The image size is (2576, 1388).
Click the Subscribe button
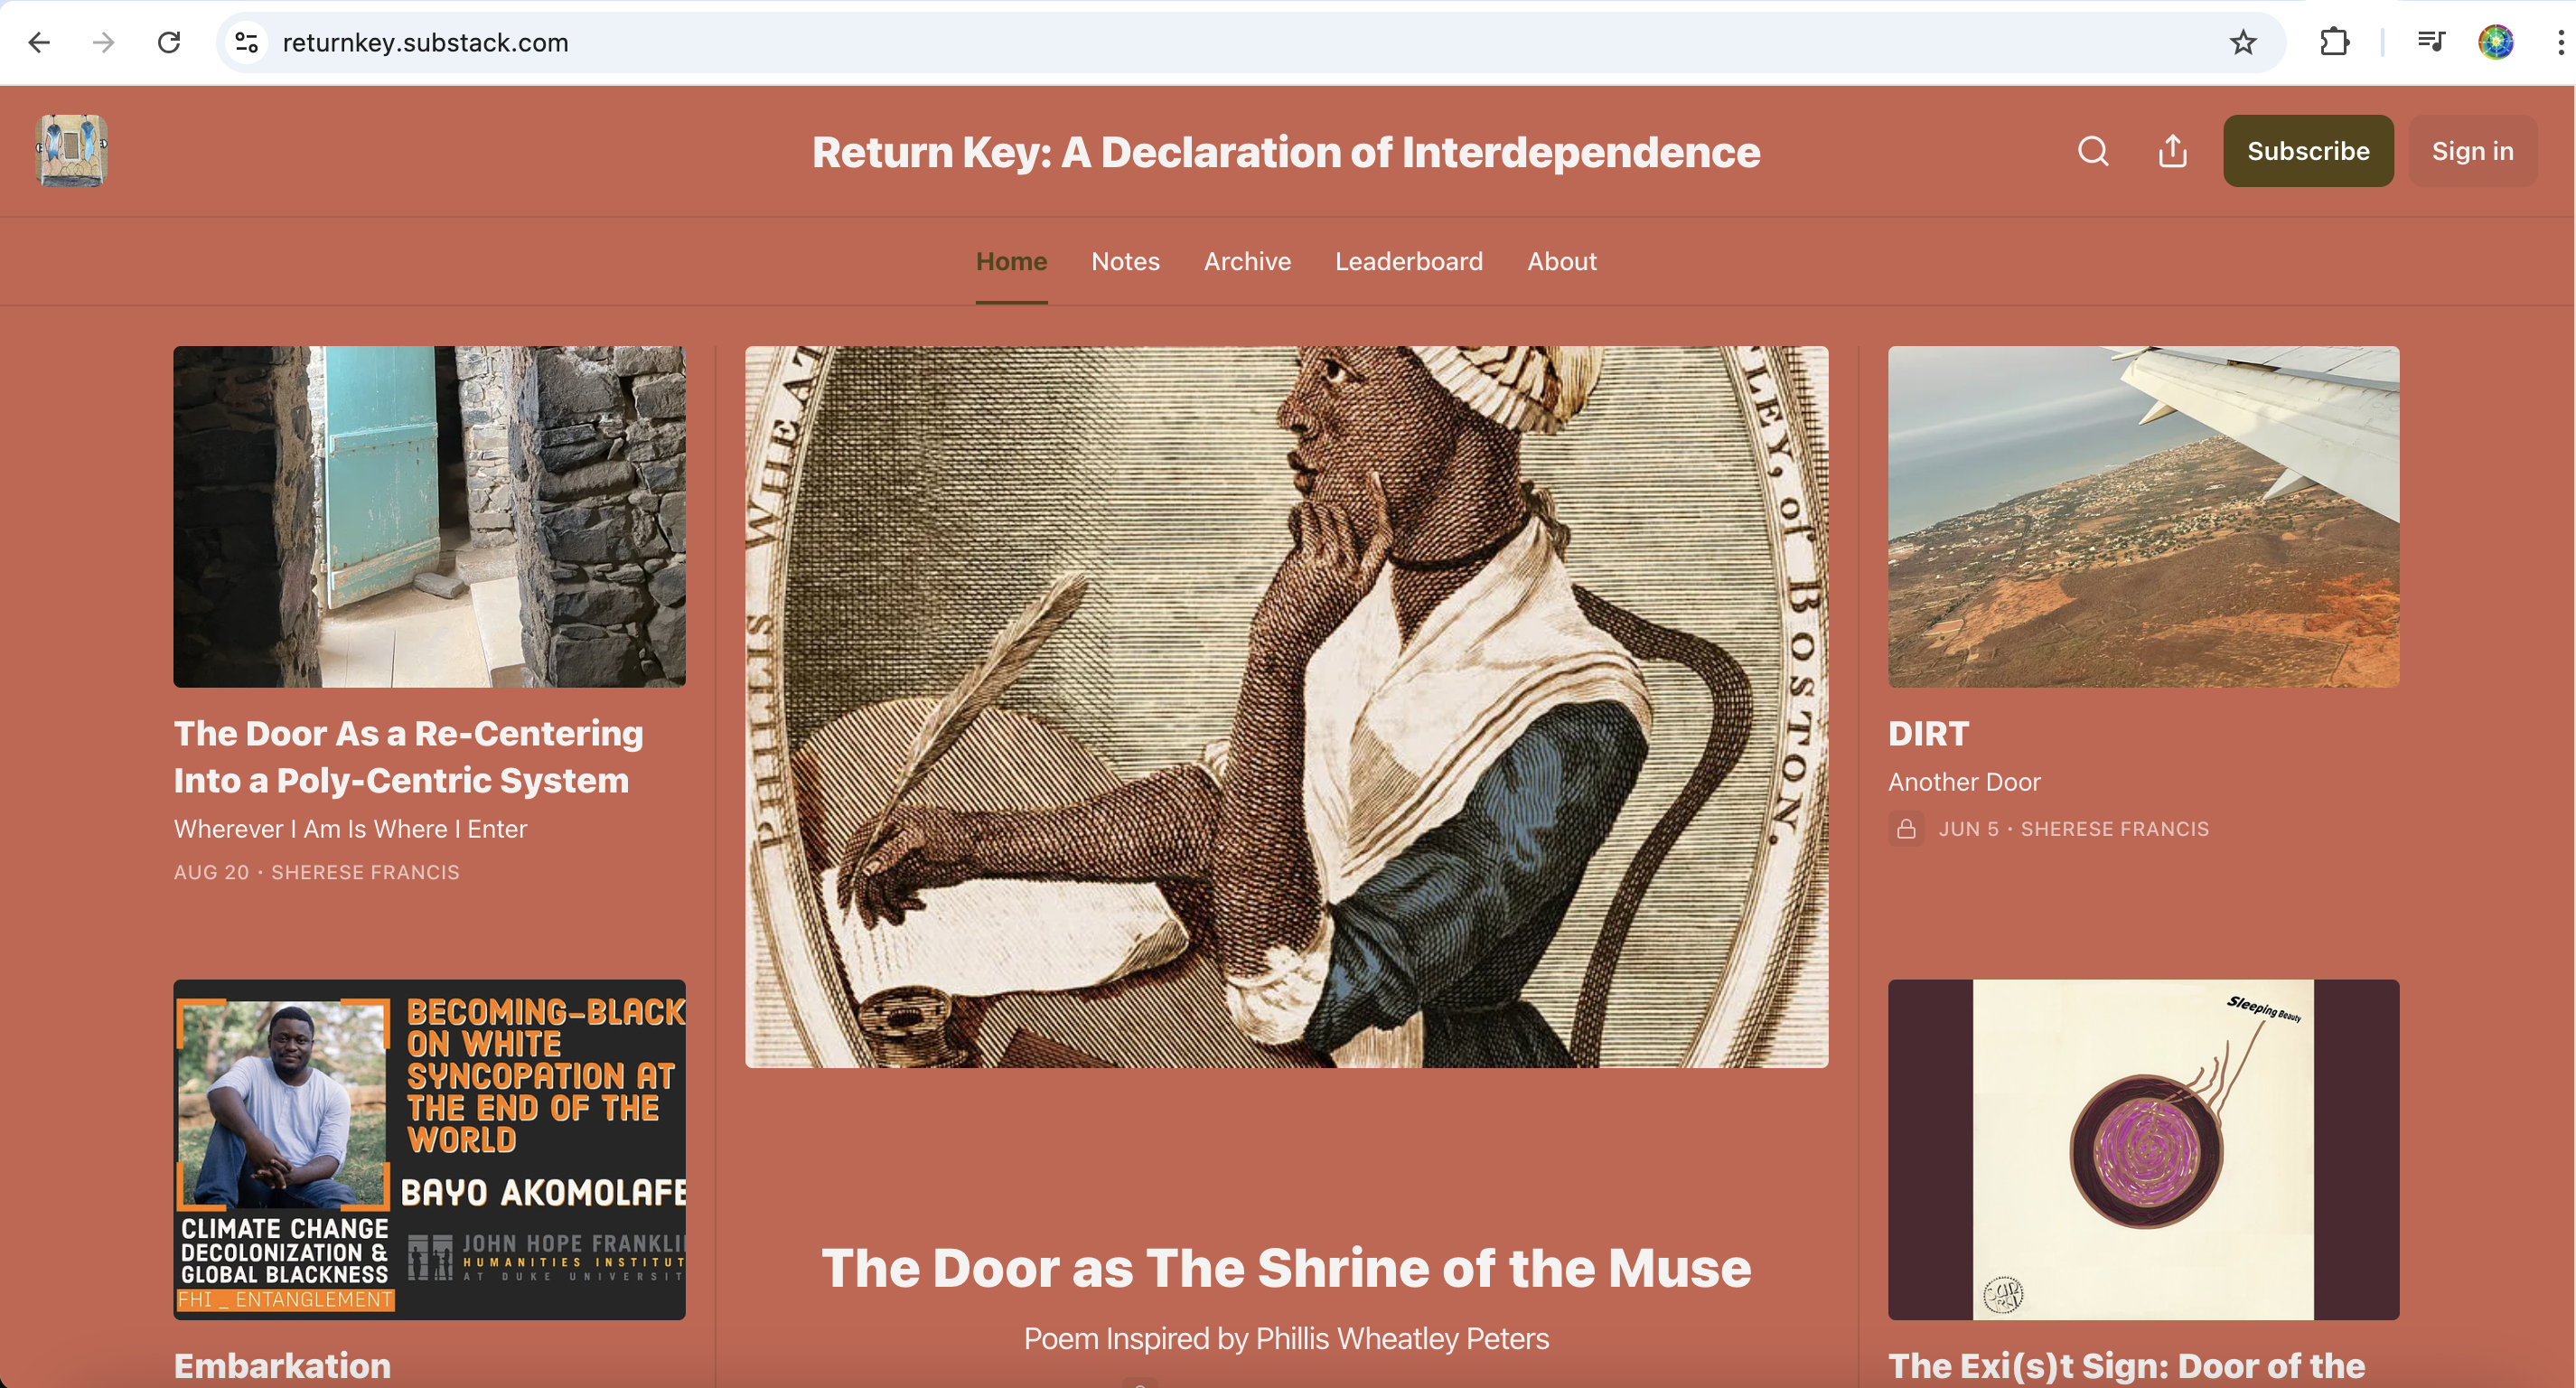[2308, 151]
